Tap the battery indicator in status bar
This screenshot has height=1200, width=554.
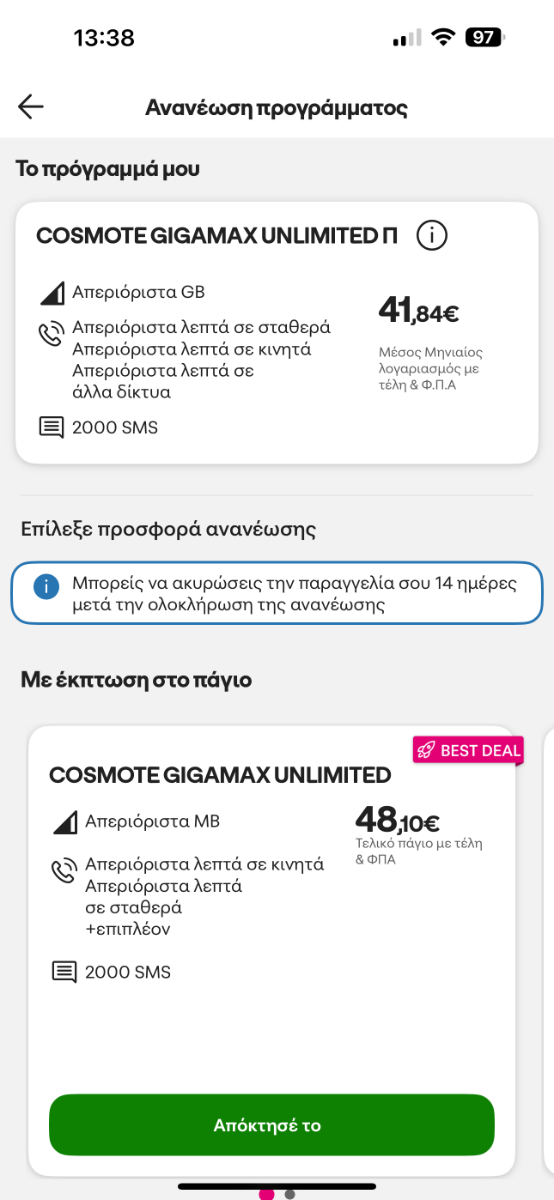[485, 37]
